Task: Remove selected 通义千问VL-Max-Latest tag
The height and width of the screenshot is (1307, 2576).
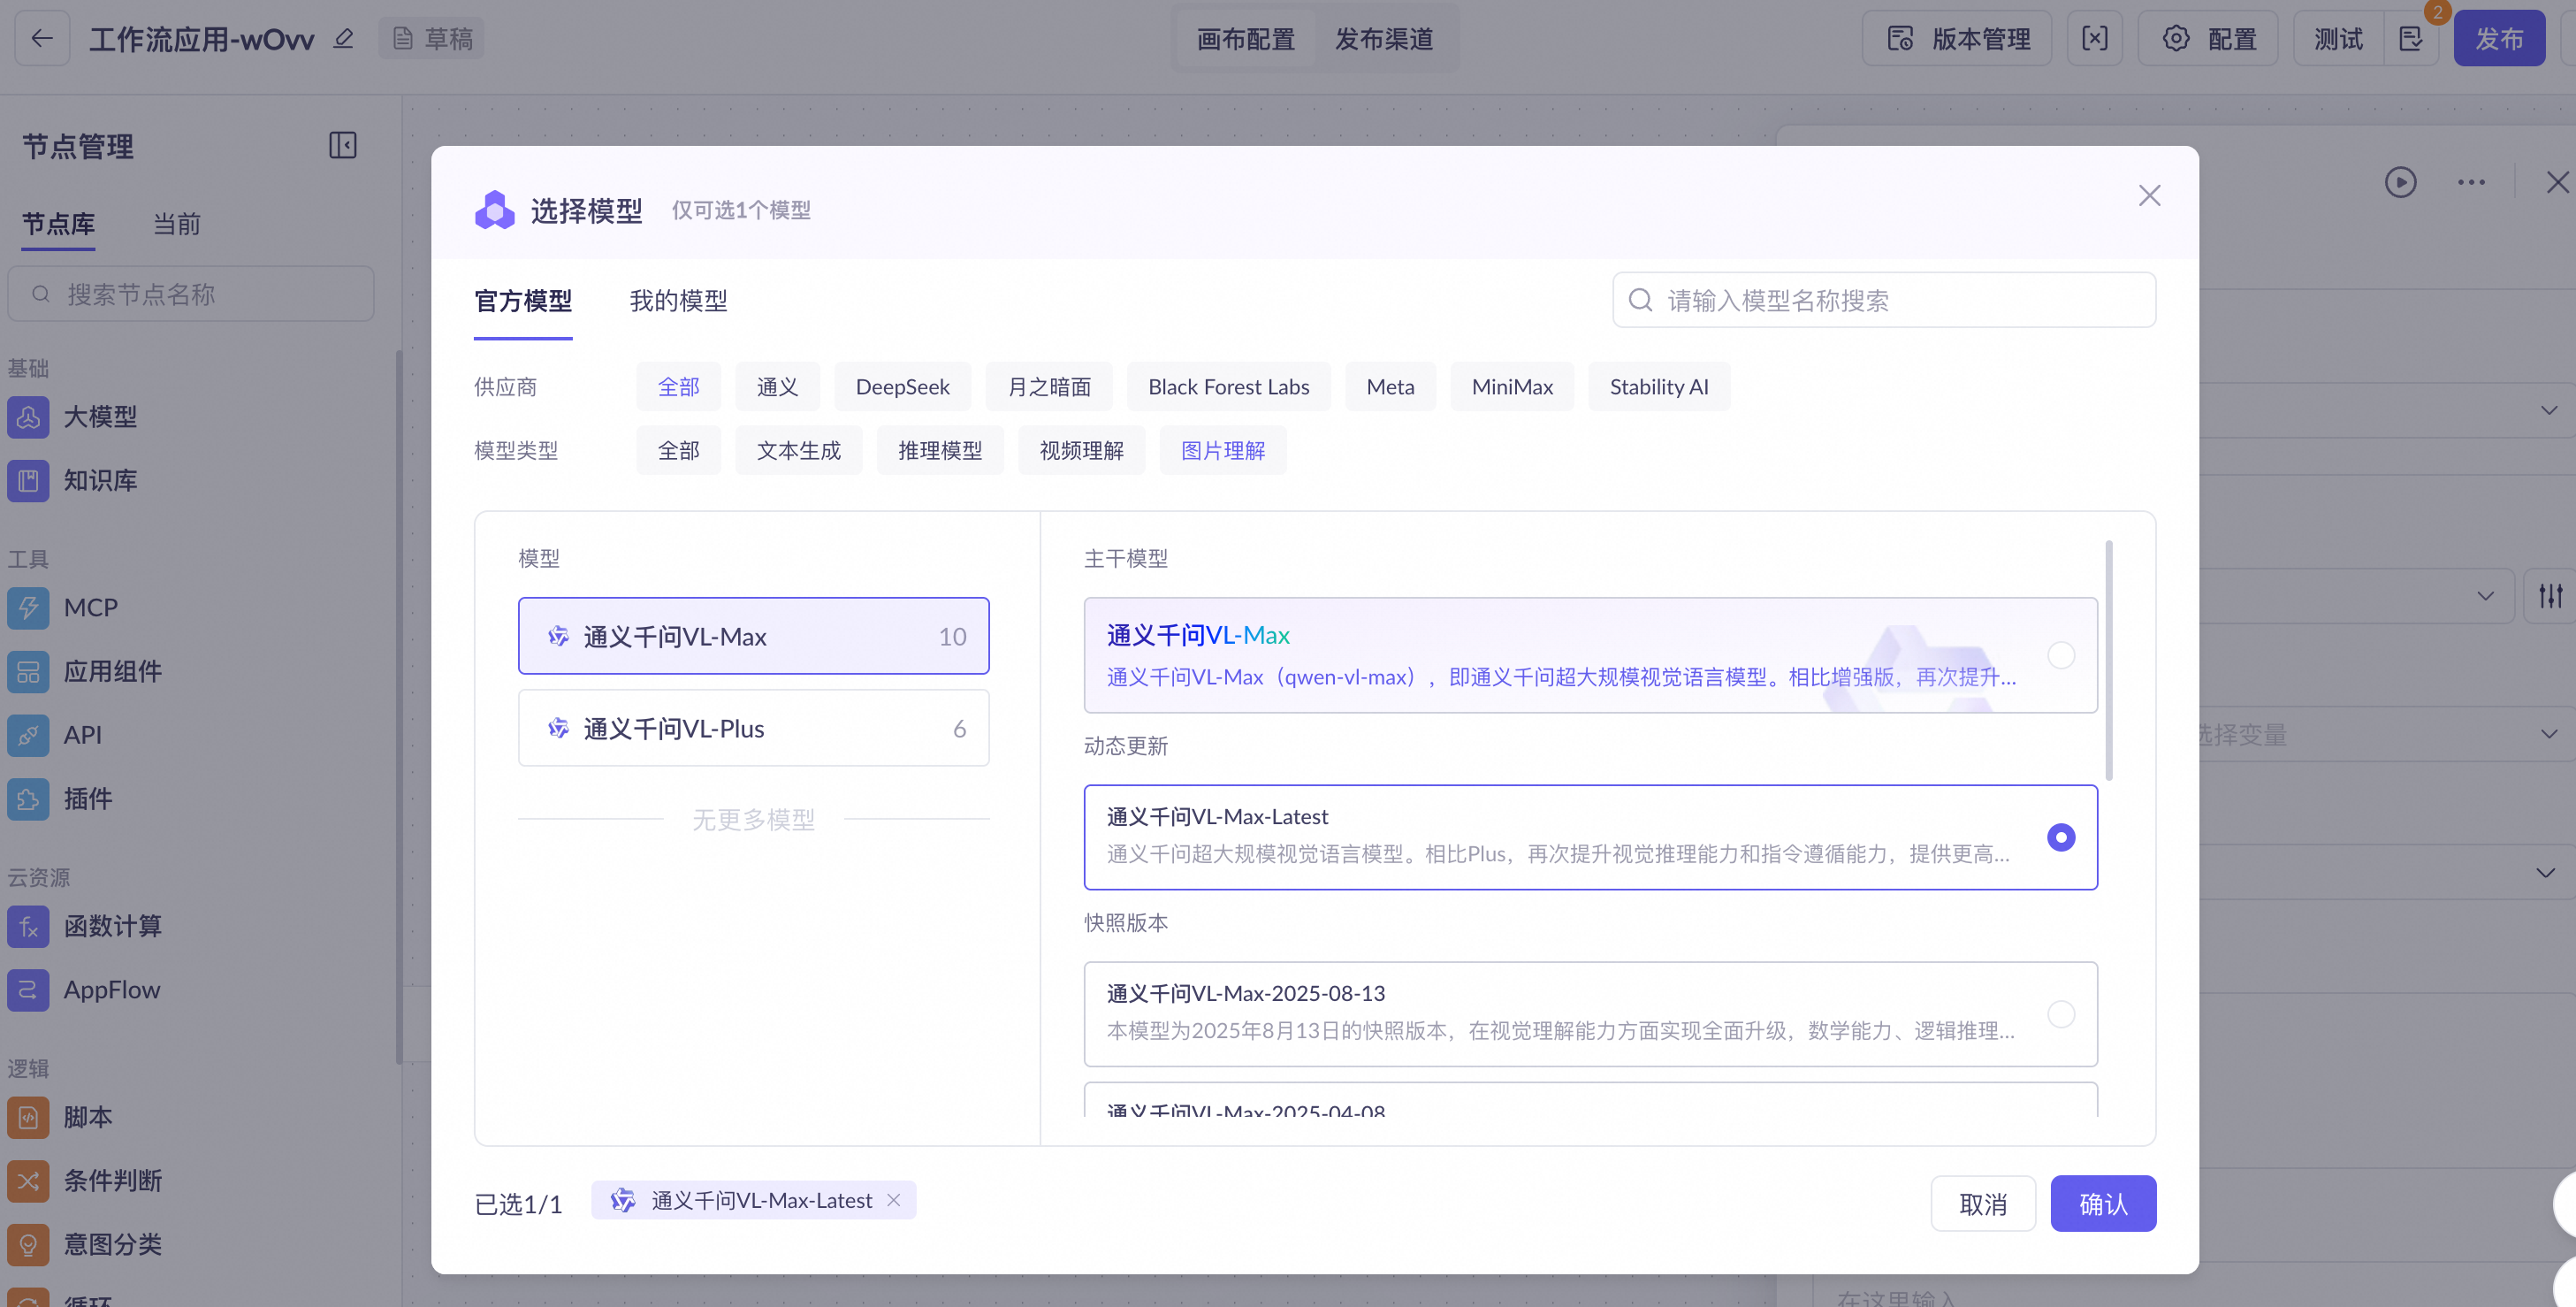Action: [893, 1200]
